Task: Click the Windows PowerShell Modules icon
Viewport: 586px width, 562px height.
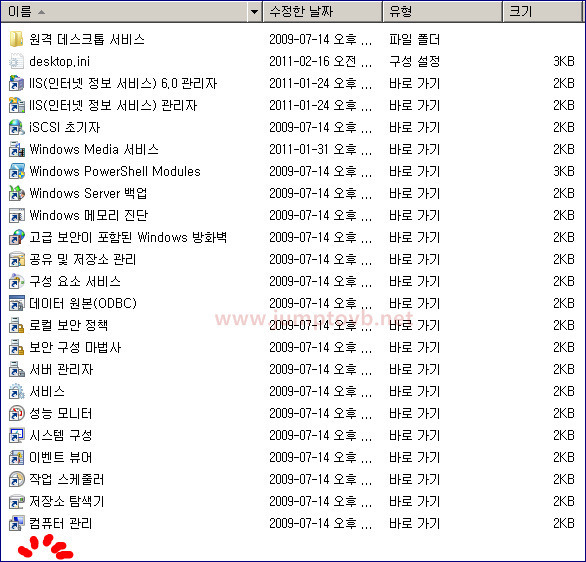Action: point(16,172)
